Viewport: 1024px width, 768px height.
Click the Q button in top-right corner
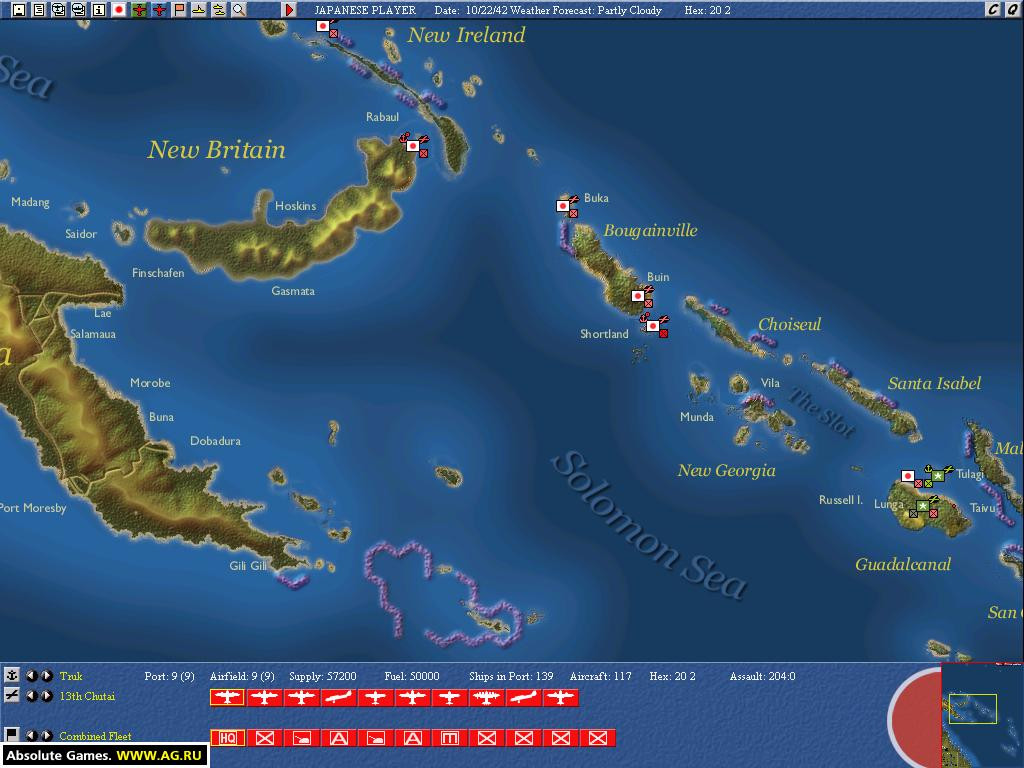(x=1012, y=9)
